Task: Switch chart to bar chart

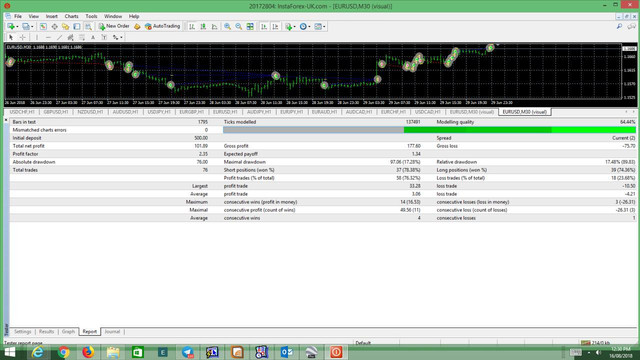Action: coord(192,27)
